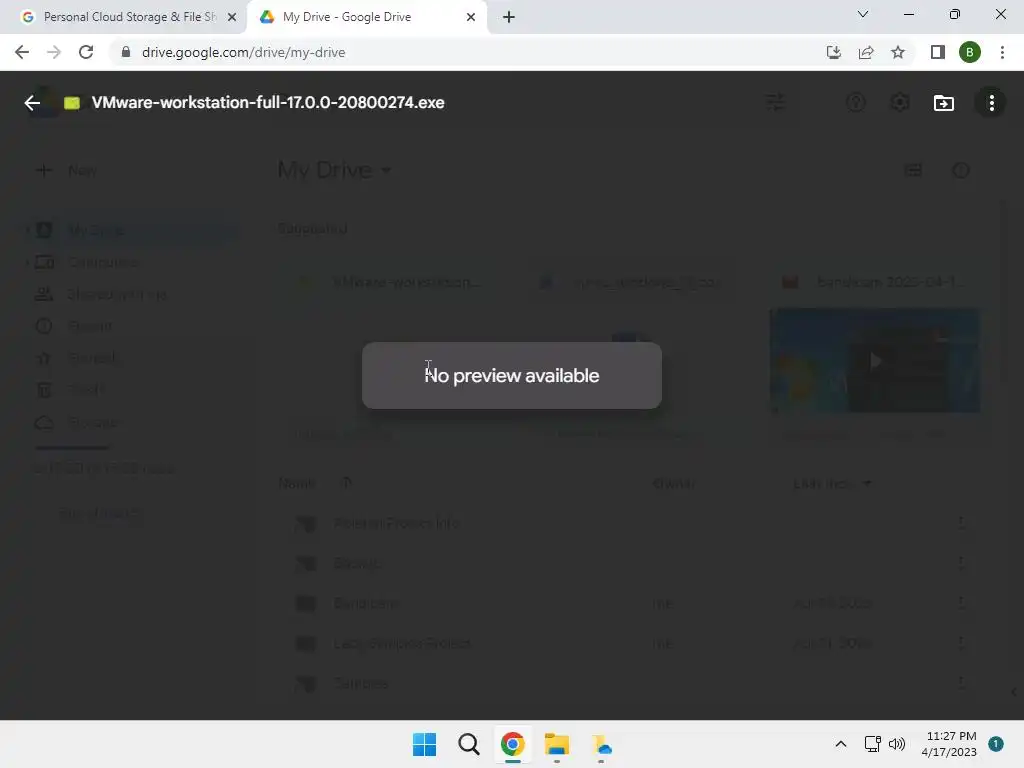The height and width of the screenshot is (768, 1024).
Task: Go back in Chrome browser history
Action: [x=22, y=52]
